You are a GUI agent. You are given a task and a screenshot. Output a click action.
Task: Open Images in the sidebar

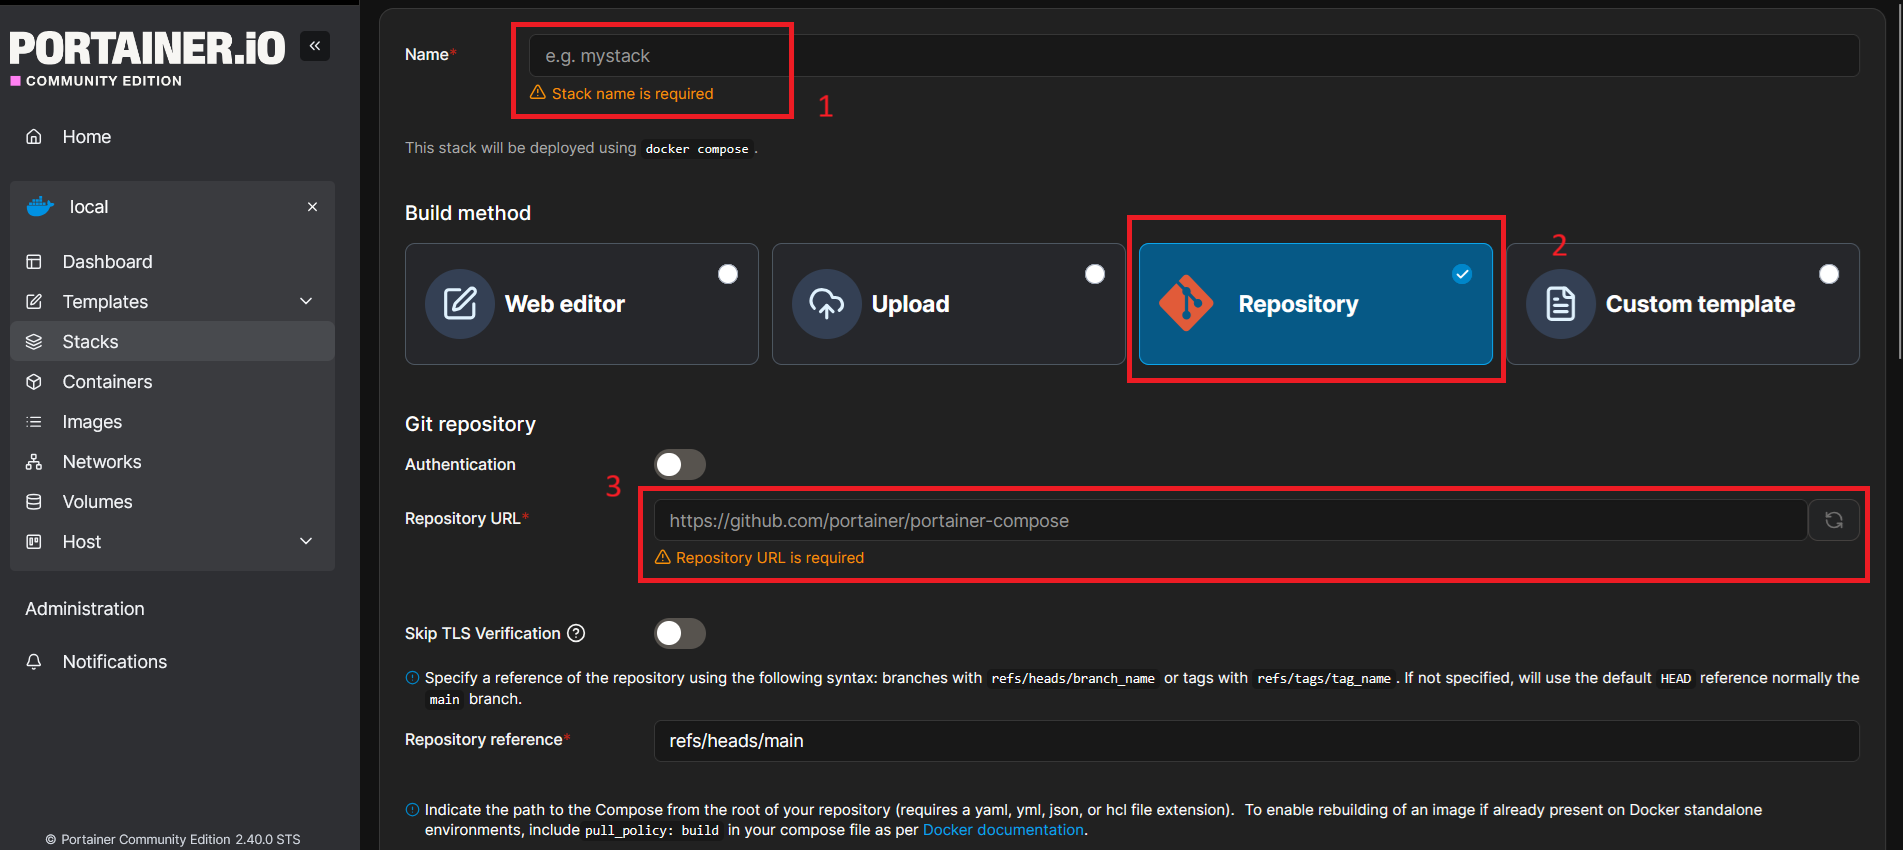(x=172, y=422)
